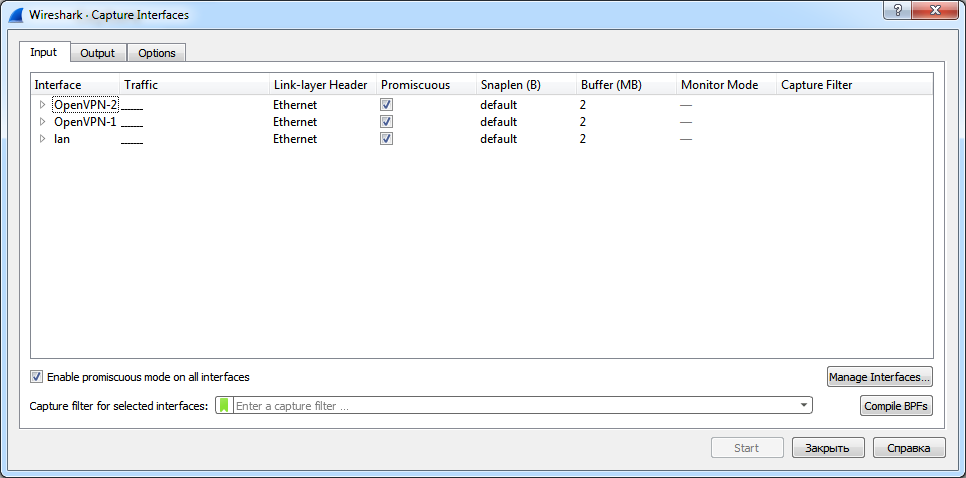The width and height of the screenshot is (966, 478).
Task: Select the lan interface name
Action: (62, 139)
